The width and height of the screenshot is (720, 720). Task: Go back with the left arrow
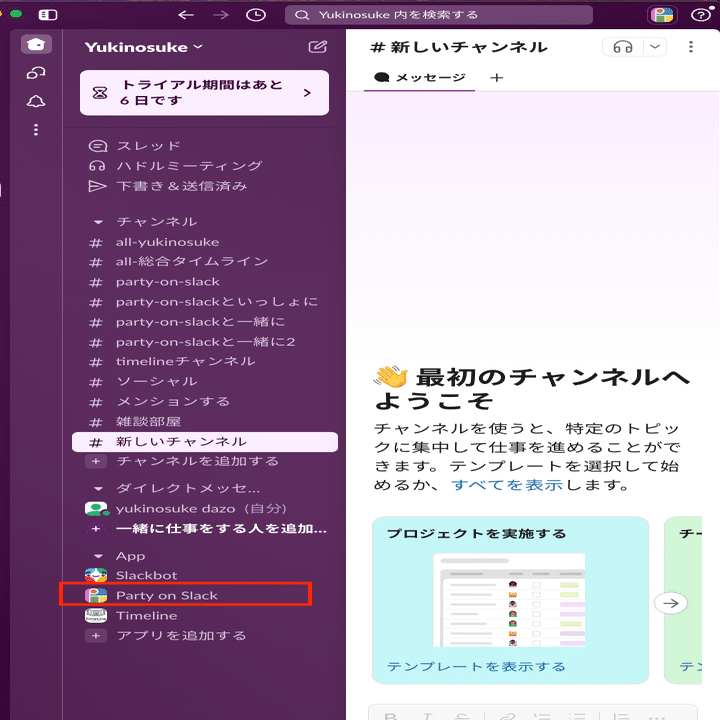coord(186,15)
